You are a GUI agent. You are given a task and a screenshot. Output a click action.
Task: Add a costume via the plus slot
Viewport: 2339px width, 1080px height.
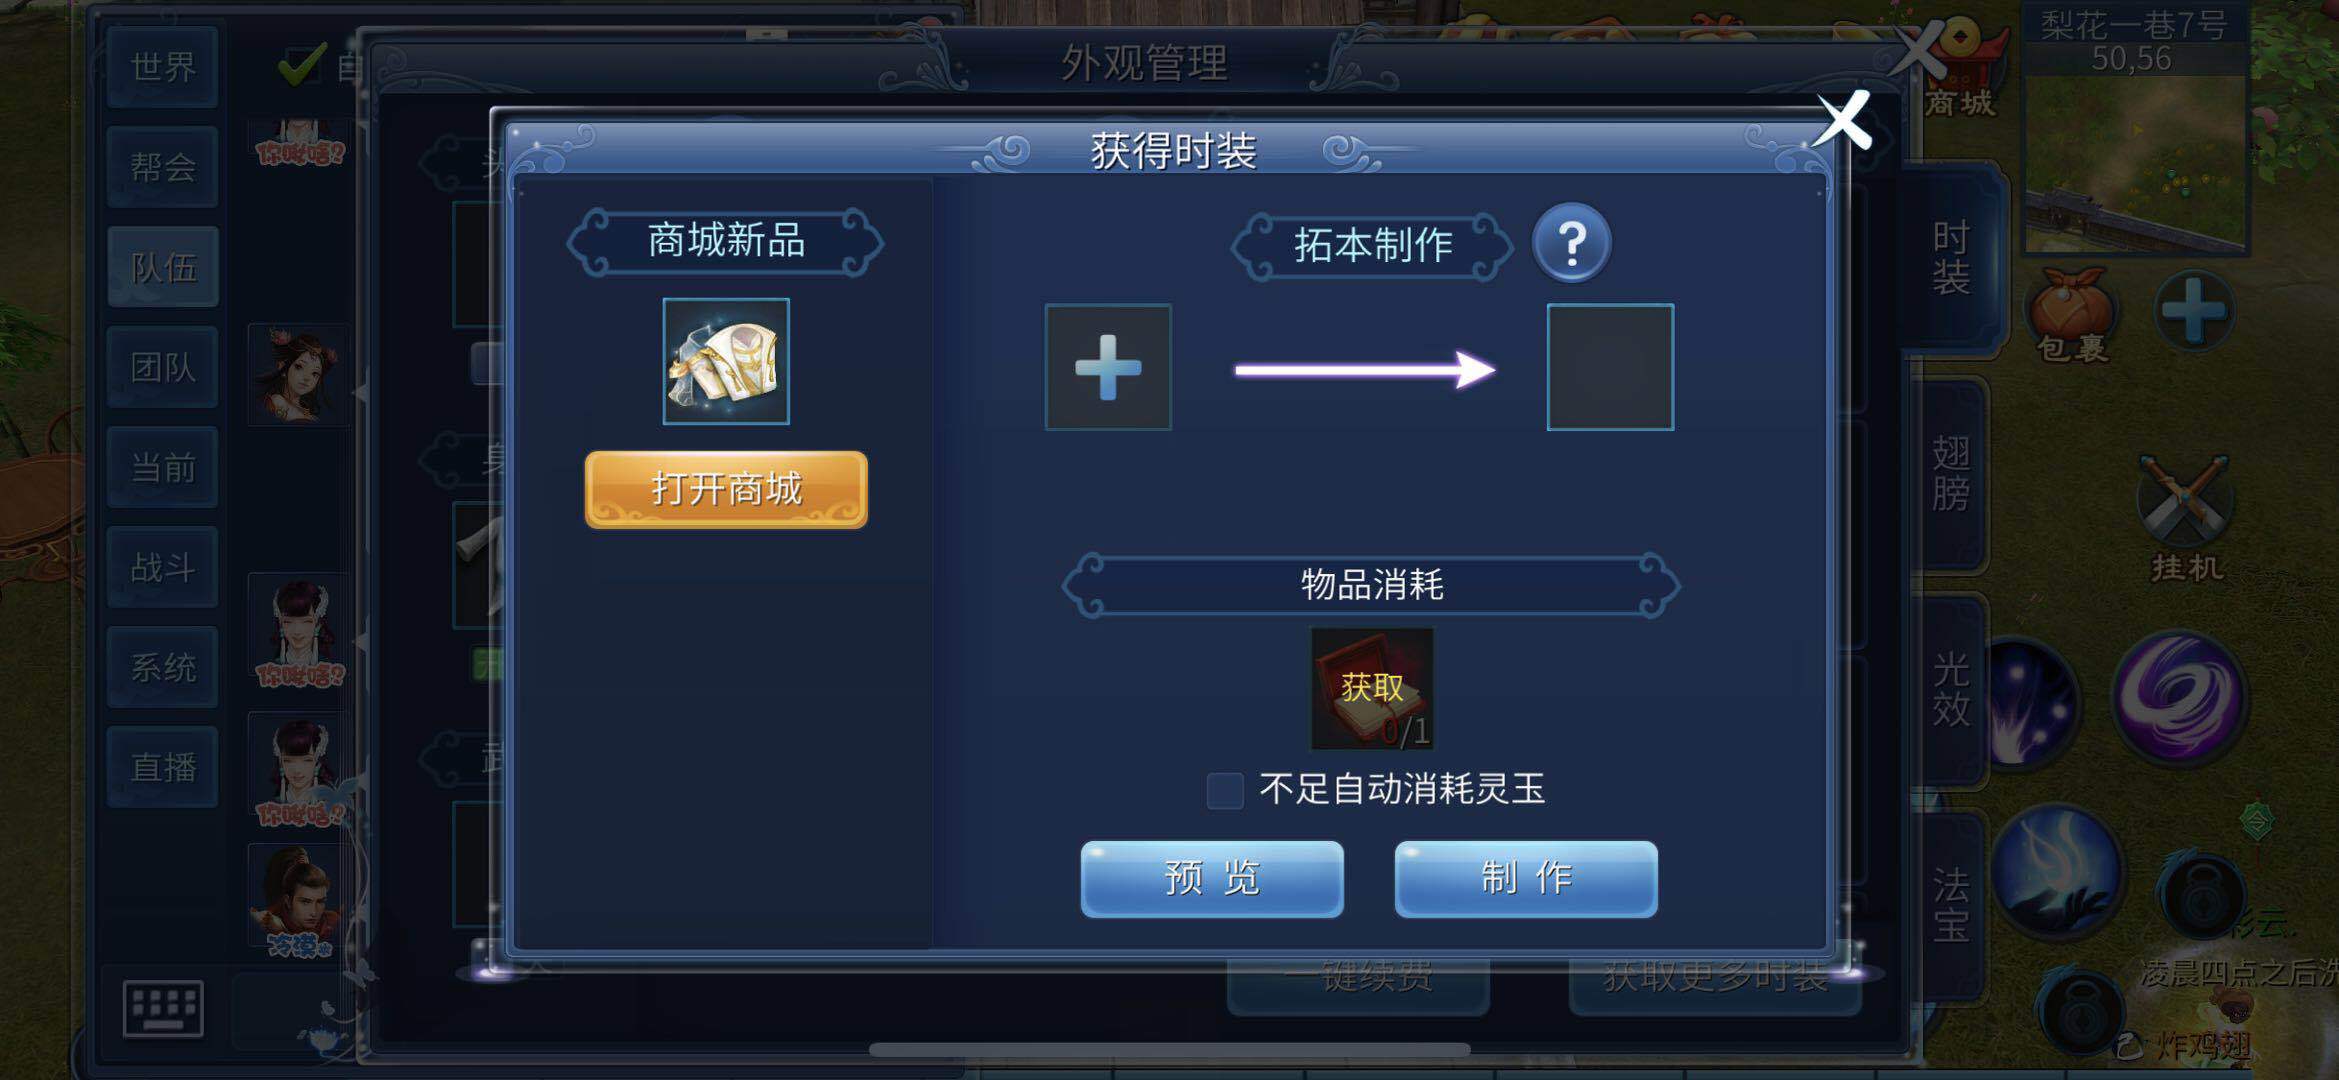point(1108,367)
